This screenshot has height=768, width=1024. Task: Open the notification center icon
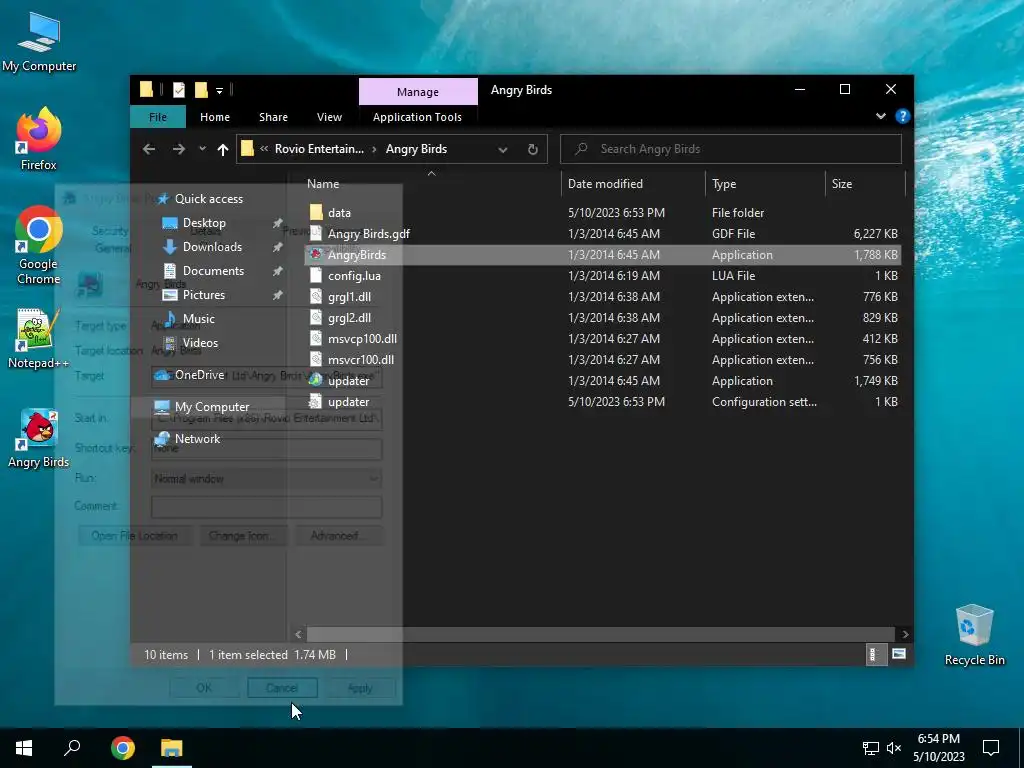pyautogui.click(x=991, y=748)
